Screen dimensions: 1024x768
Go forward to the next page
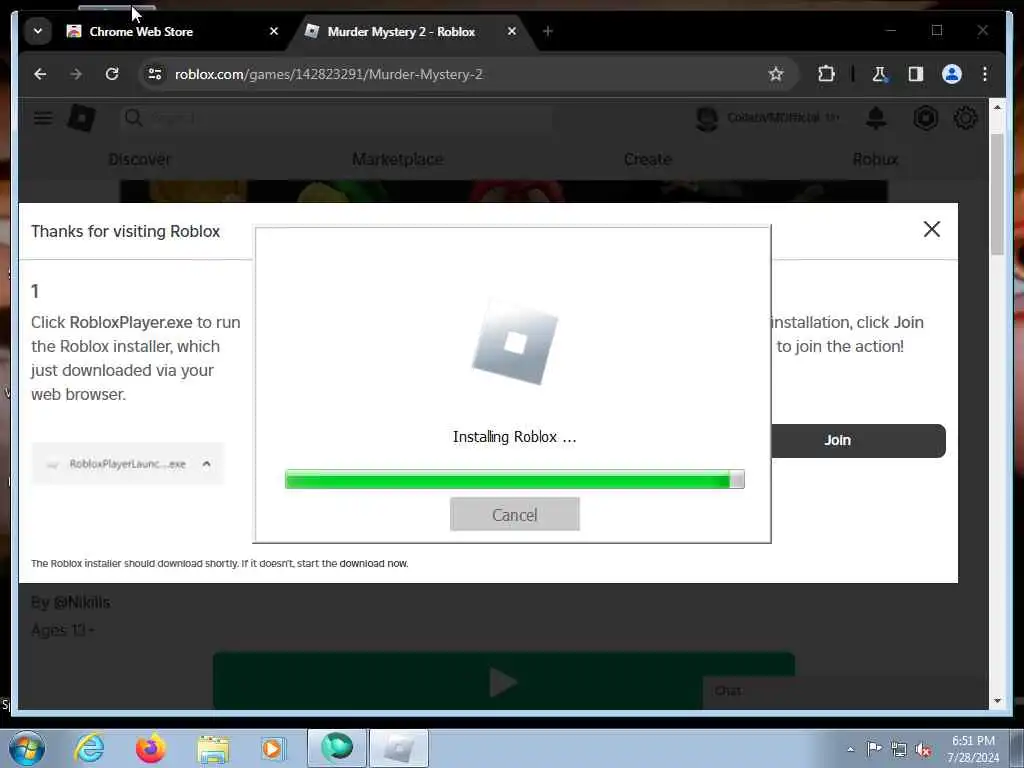coord(76,74)
